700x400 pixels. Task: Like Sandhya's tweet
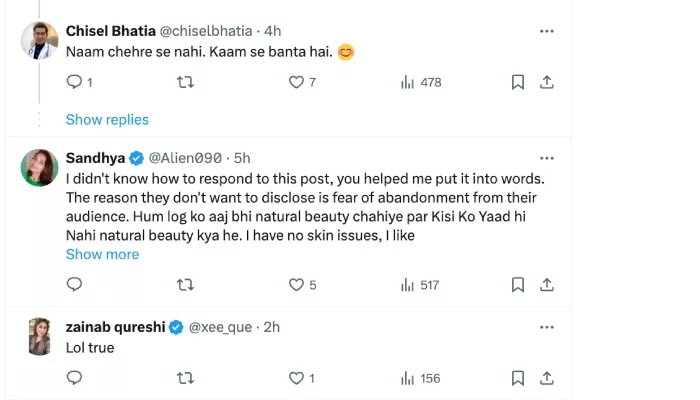click(x=296, y=285)
